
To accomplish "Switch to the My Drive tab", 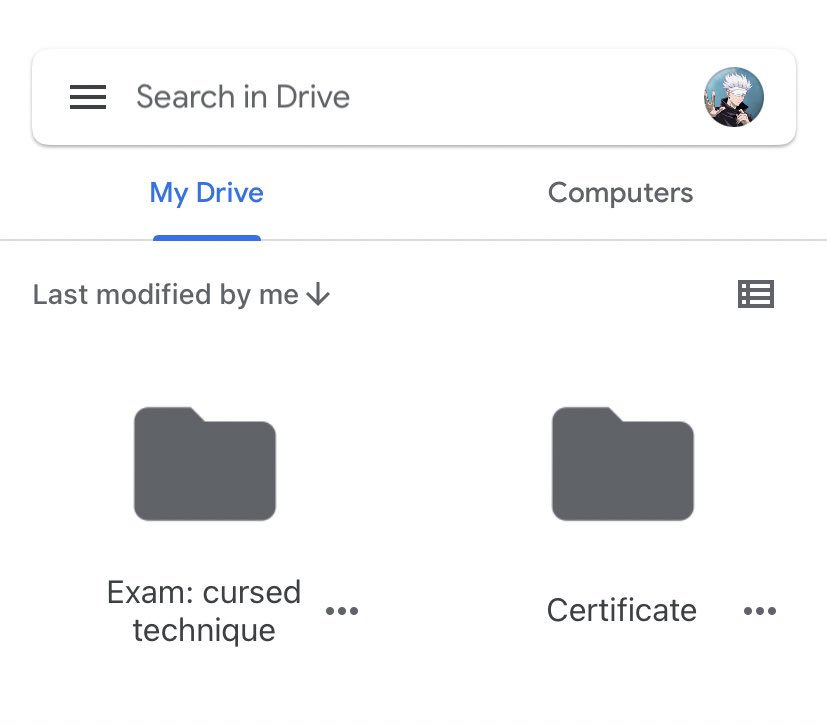I will click(207, 193).
